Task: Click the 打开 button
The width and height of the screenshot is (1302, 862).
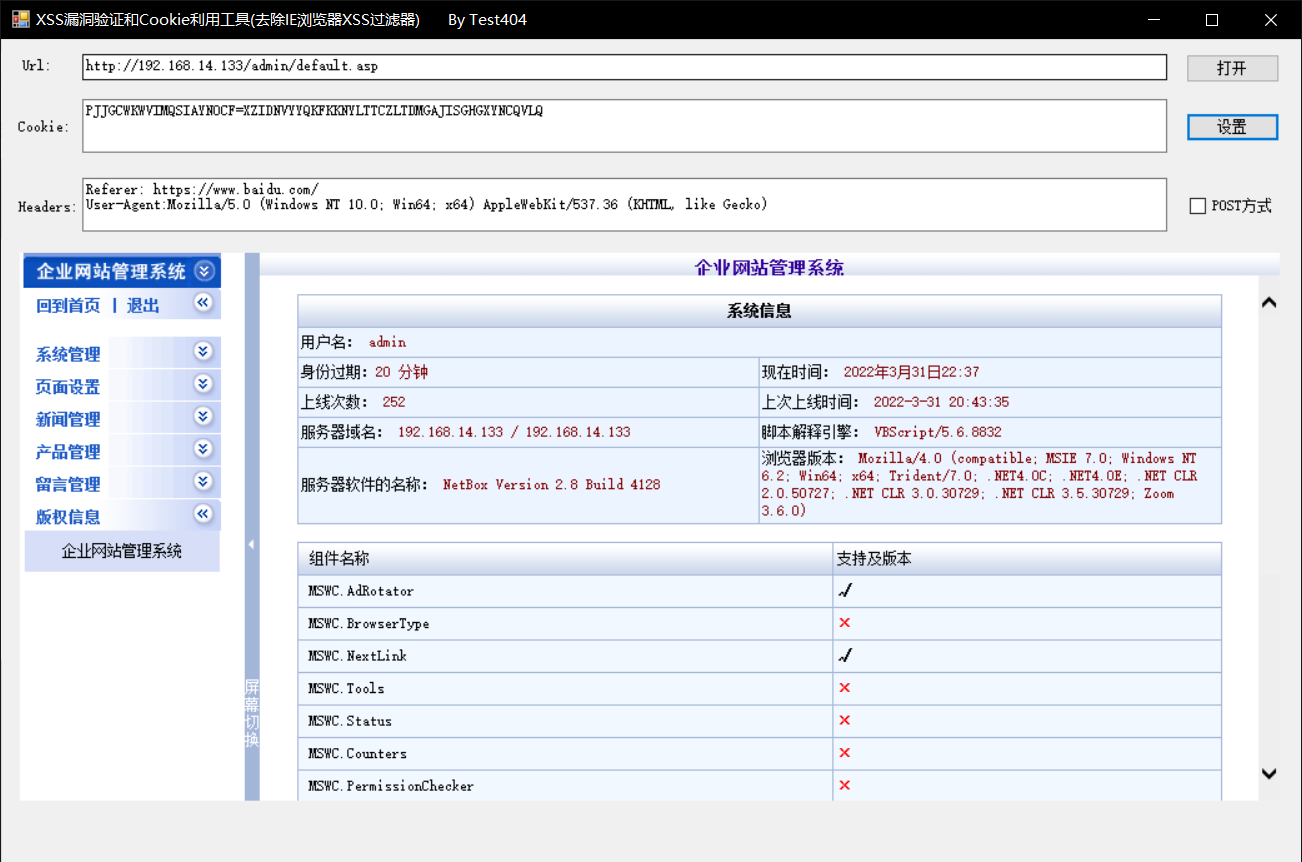Action: coord(1232,68)
